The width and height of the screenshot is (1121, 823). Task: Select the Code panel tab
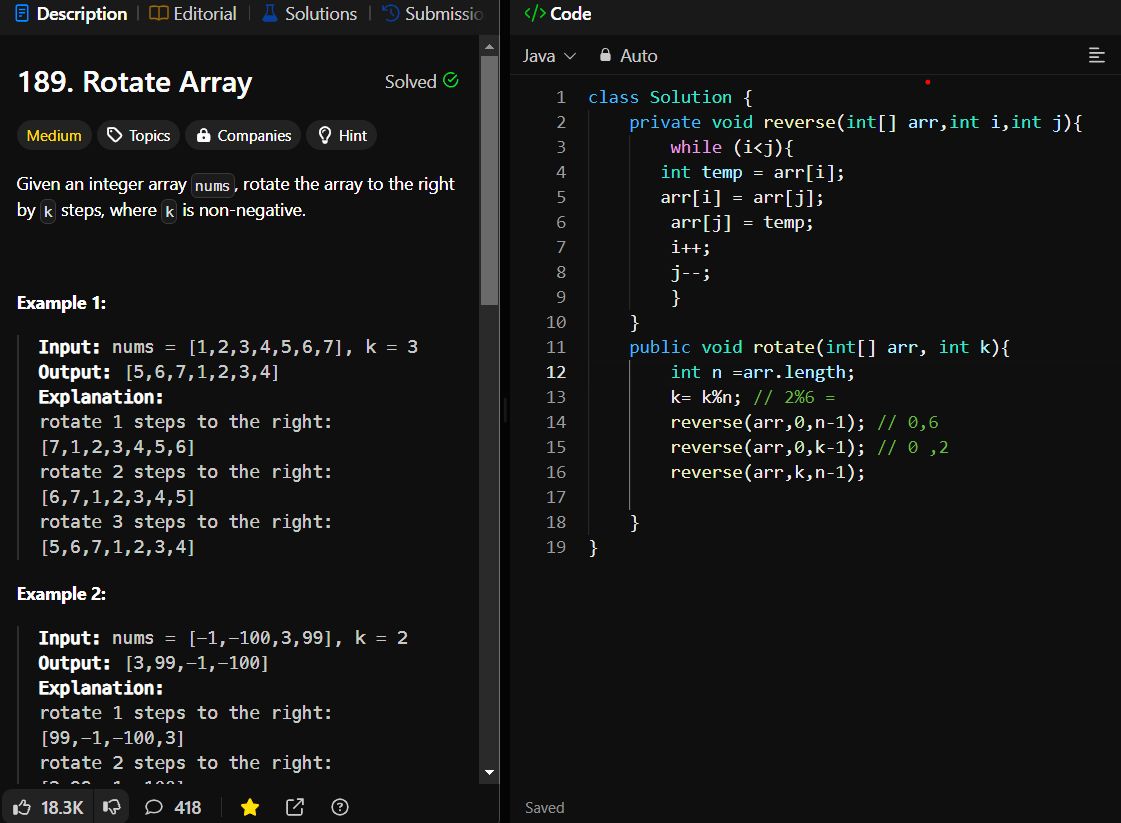[558, 14]
